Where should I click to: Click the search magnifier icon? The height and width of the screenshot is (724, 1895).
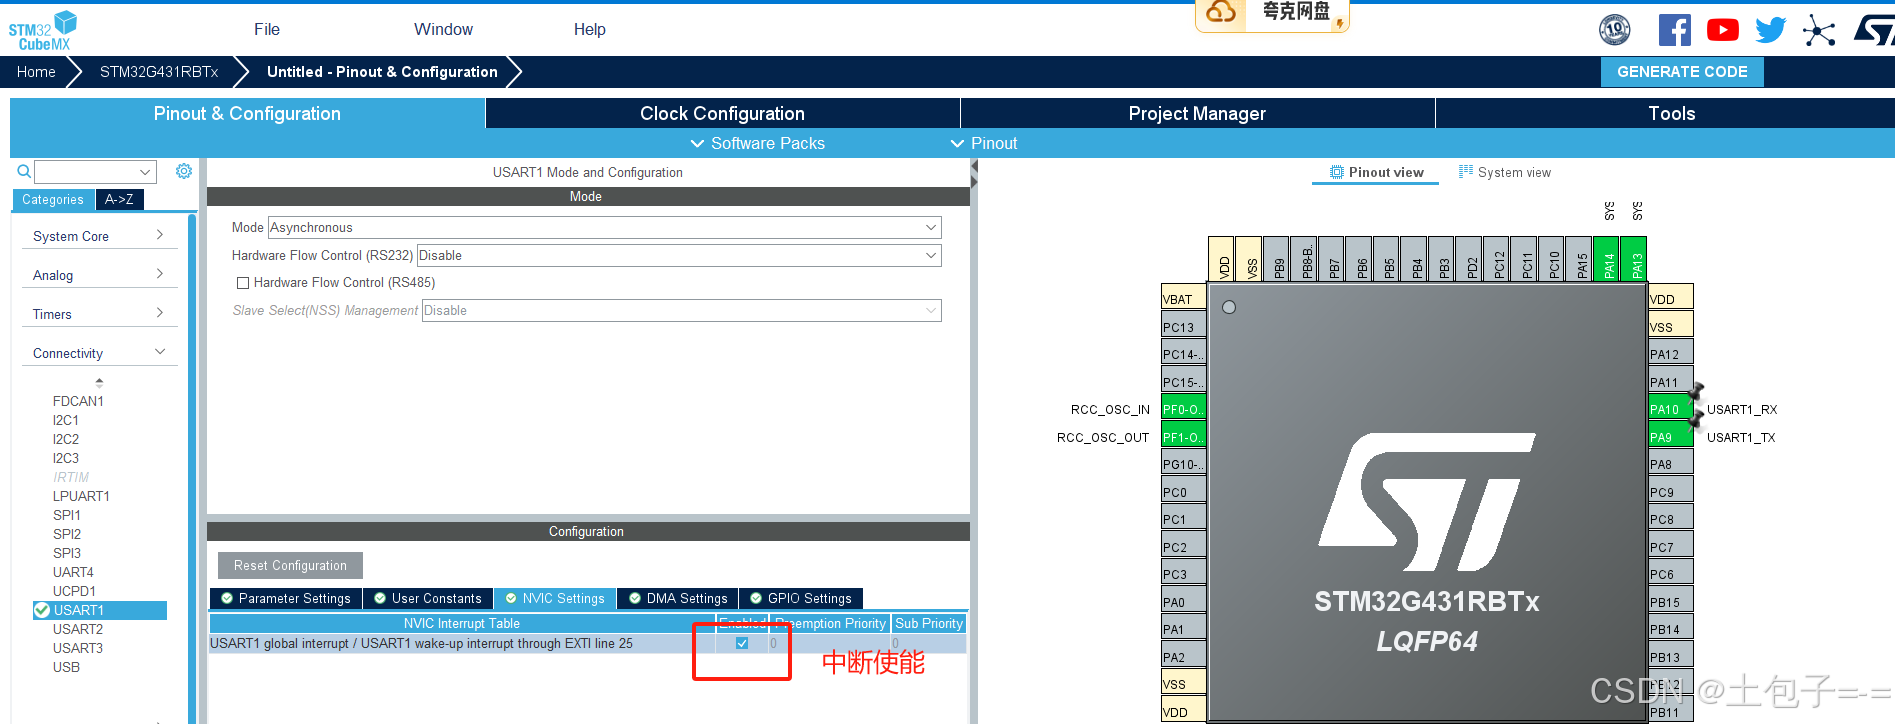coord(24,172)
